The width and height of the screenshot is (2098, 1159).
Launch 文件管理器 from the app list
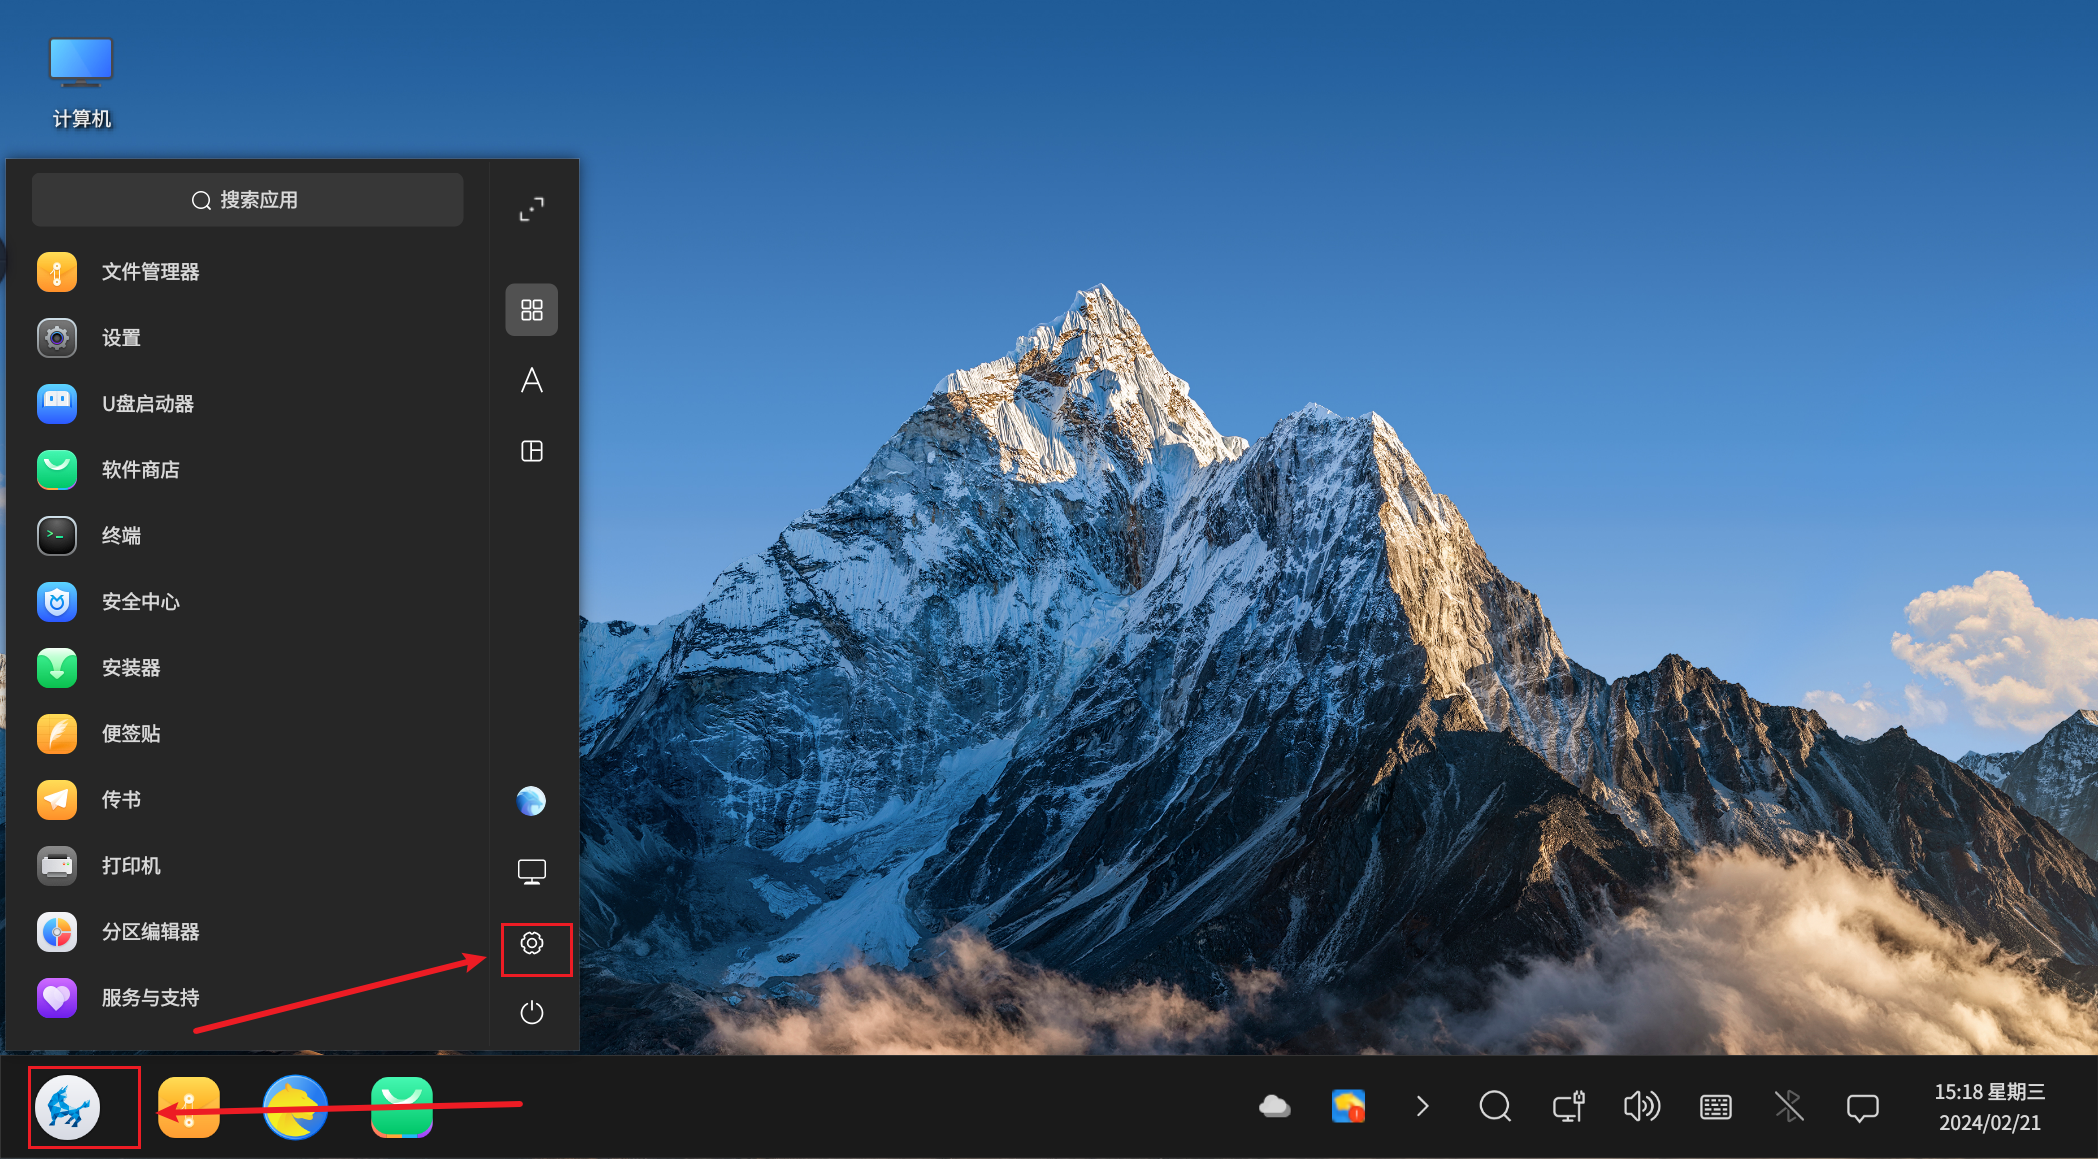tap(150, 272)
